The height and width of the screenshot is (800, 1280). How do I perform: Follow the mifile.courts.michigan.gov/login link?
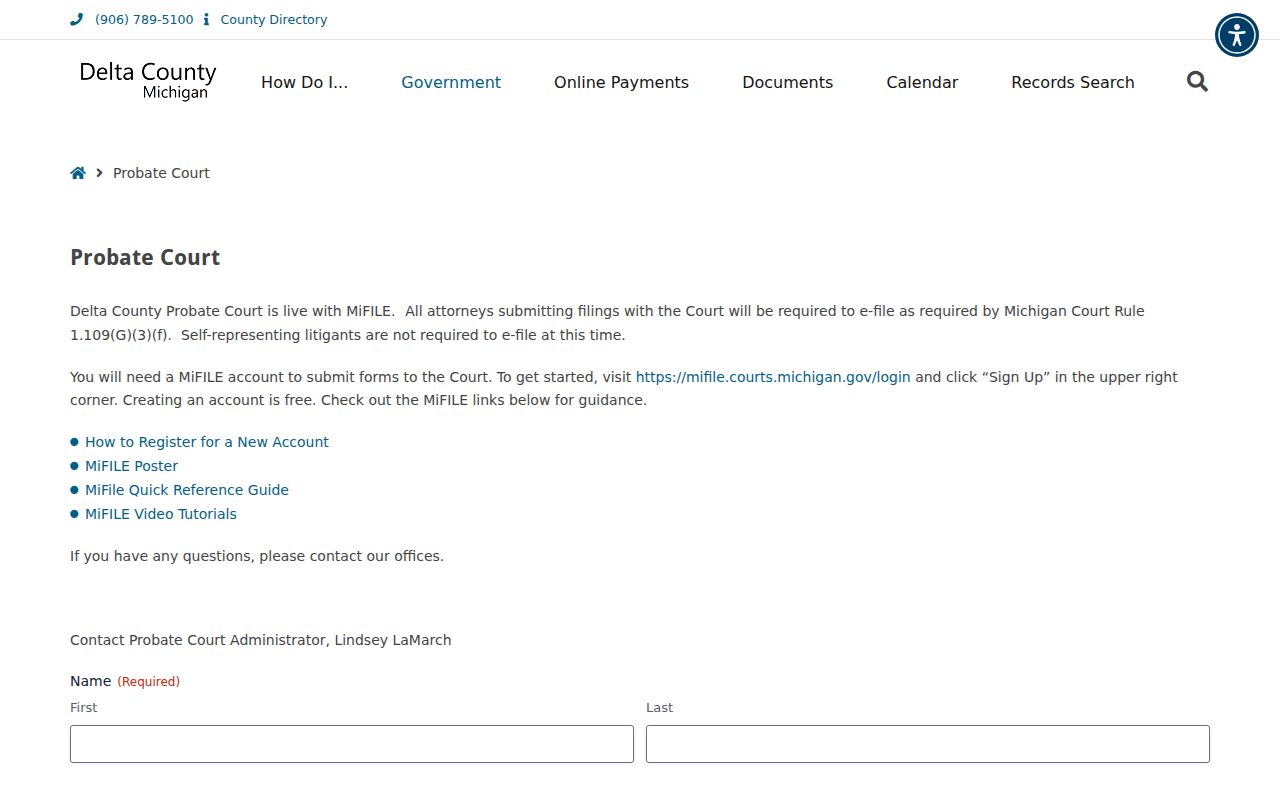coord(773,377)
